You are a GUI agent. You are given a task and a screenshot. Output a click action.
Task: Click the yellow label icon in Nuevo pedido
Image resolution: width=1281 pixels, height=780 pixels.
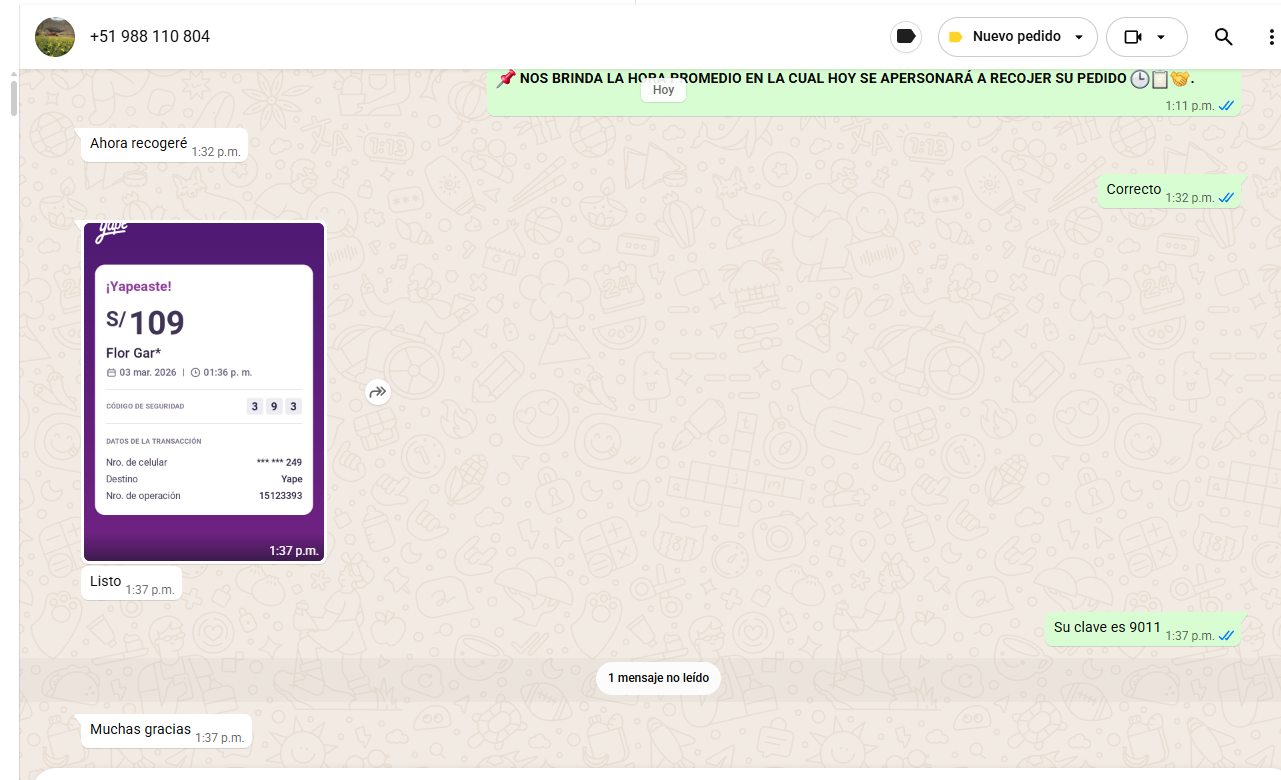(955, 37)
